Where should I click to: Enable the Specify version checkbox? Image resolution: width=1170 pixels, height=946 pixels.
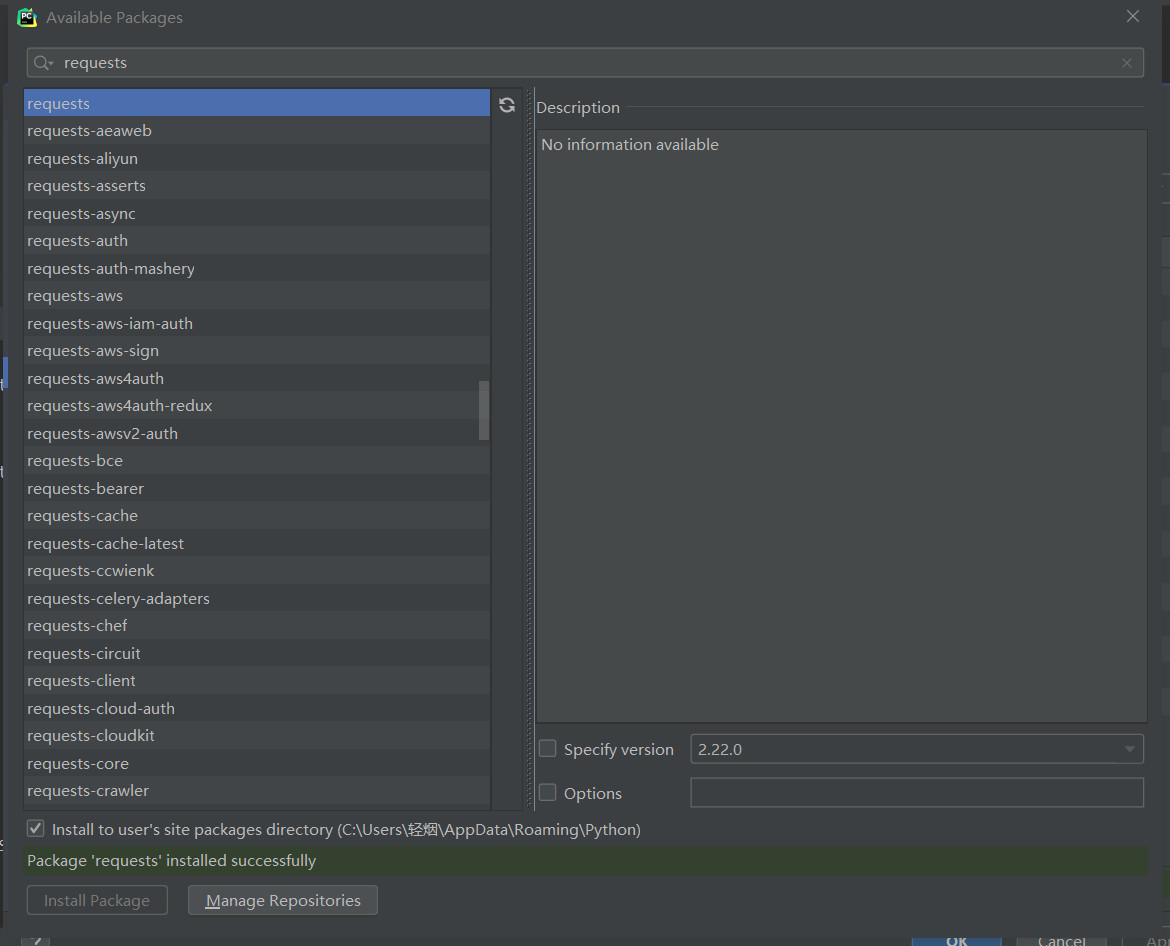coord(548,749)
